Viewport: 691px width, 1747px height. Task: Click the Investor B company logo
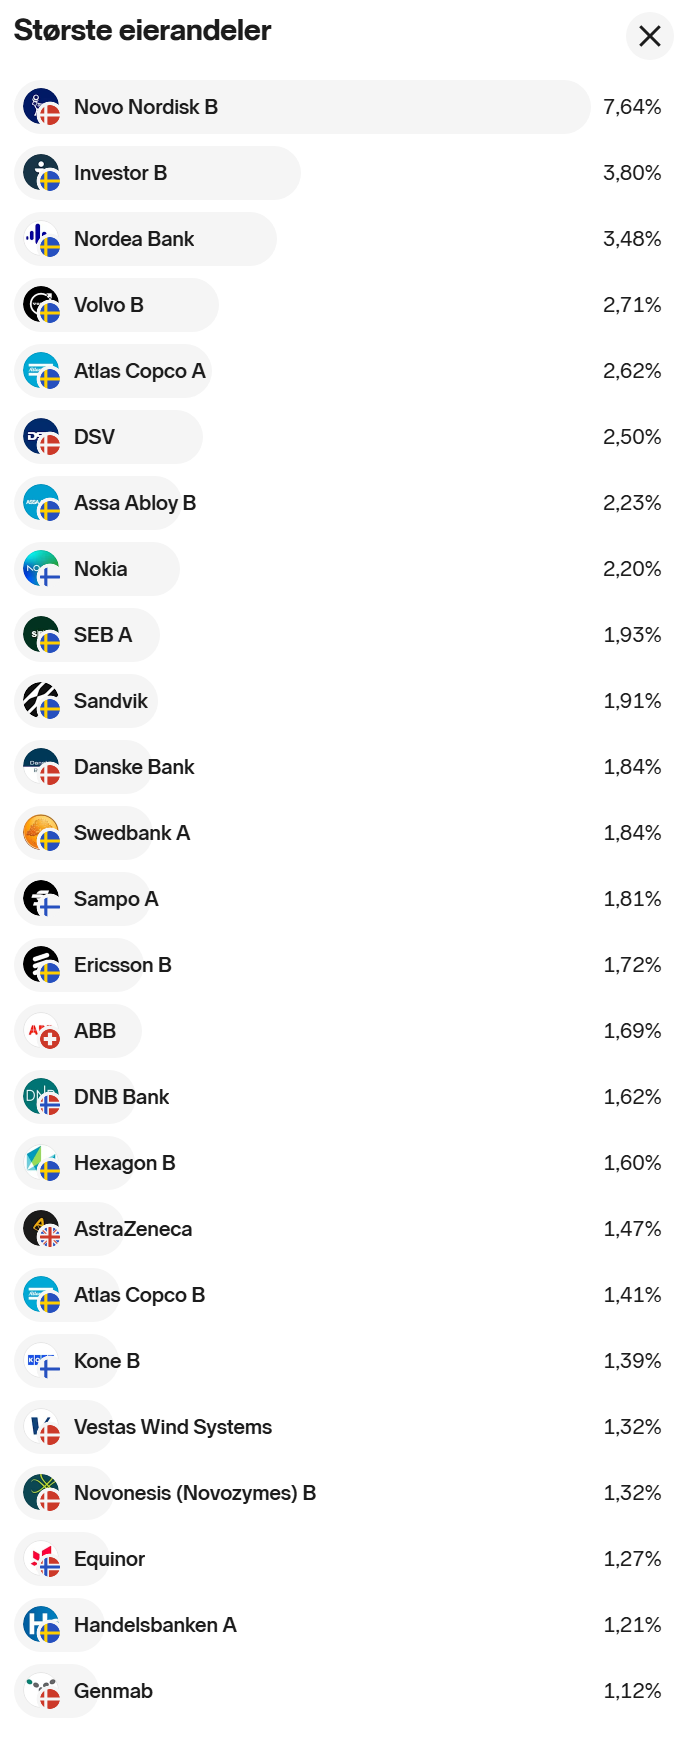(x=41, y=173)
